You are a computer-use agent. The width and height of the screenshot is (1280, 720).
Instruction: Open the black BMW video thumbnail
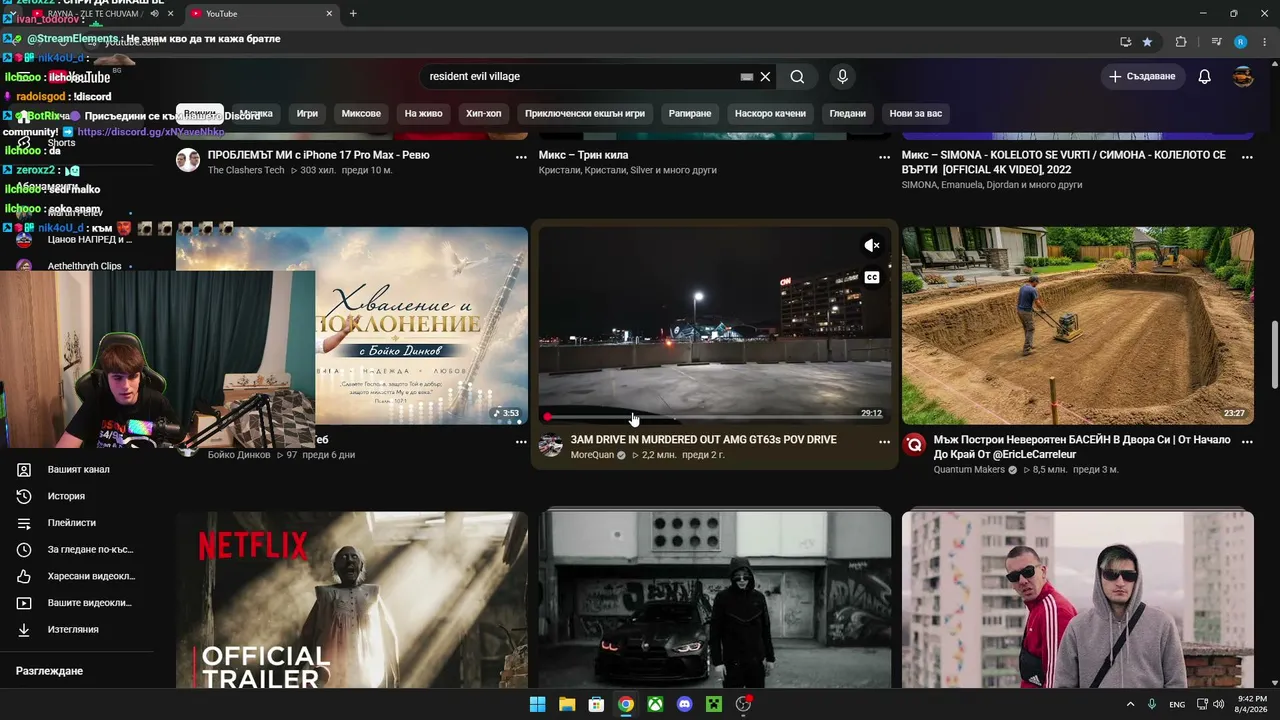click(x=714, y=600)
